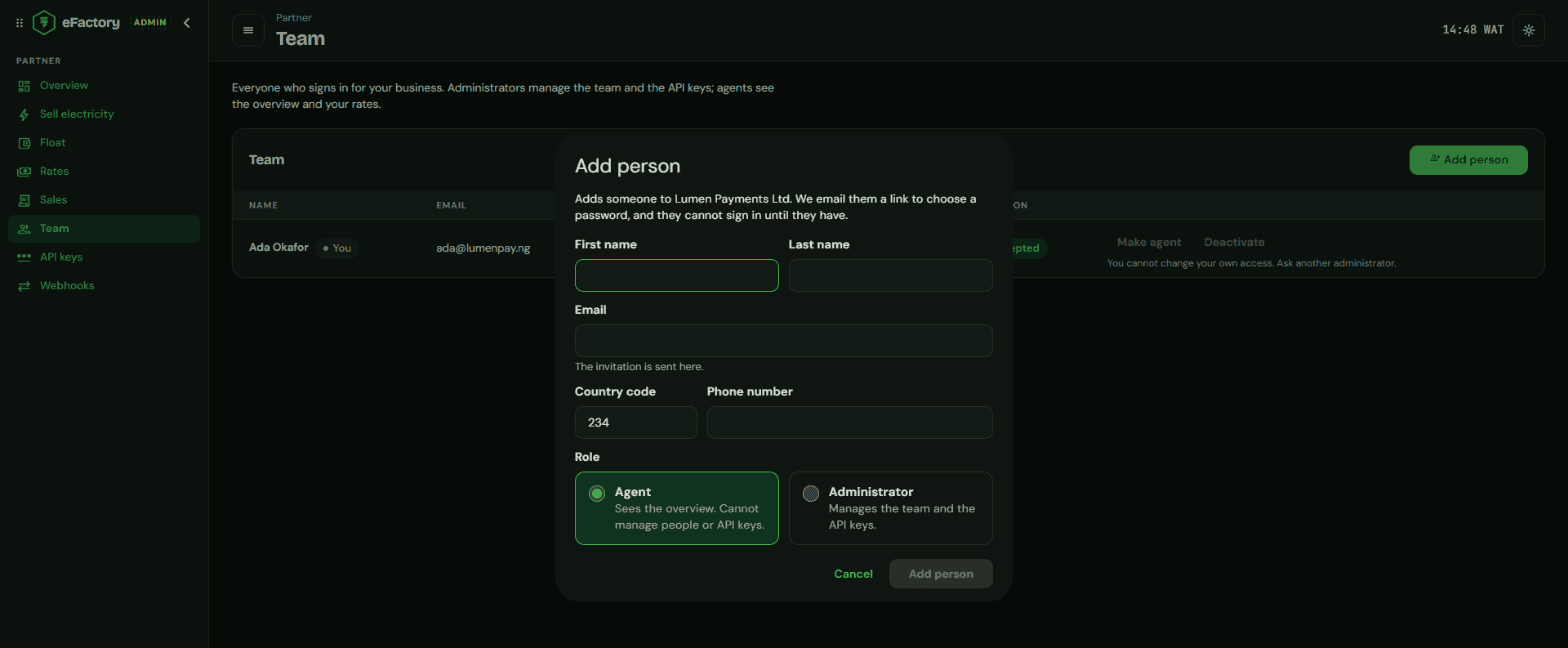Click the Add person dialog title
The width and height of the screenshot is (1568, 648).
pos(627,166)
